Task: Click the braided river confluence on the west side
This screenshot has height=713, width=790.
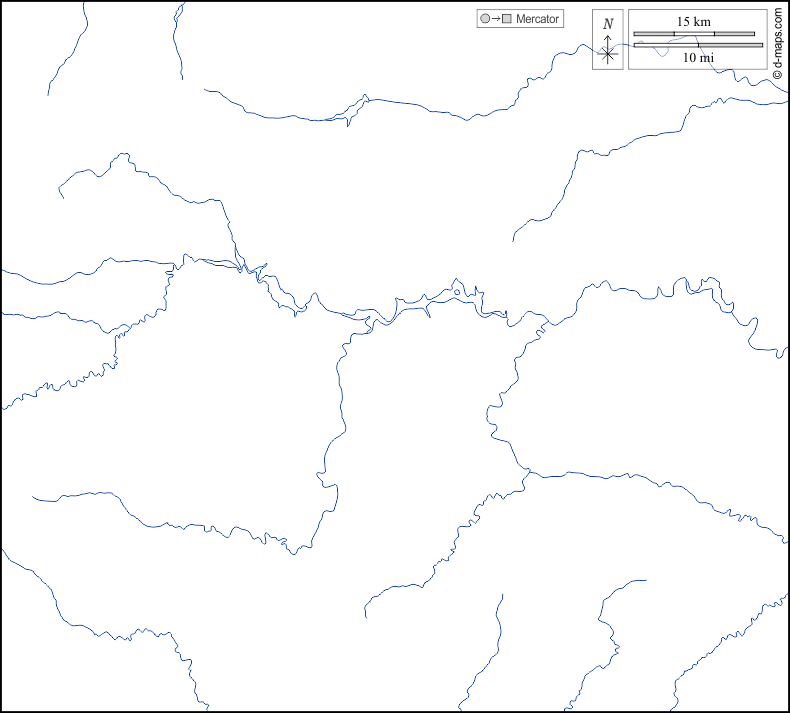Action: (240, 266)
